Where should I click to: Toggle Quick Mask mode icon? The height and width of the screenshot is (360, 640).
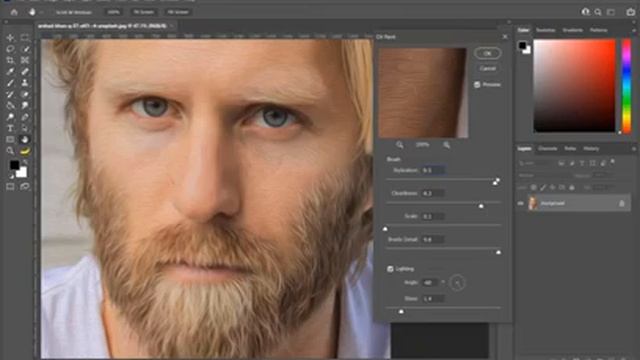pos(10,187)
